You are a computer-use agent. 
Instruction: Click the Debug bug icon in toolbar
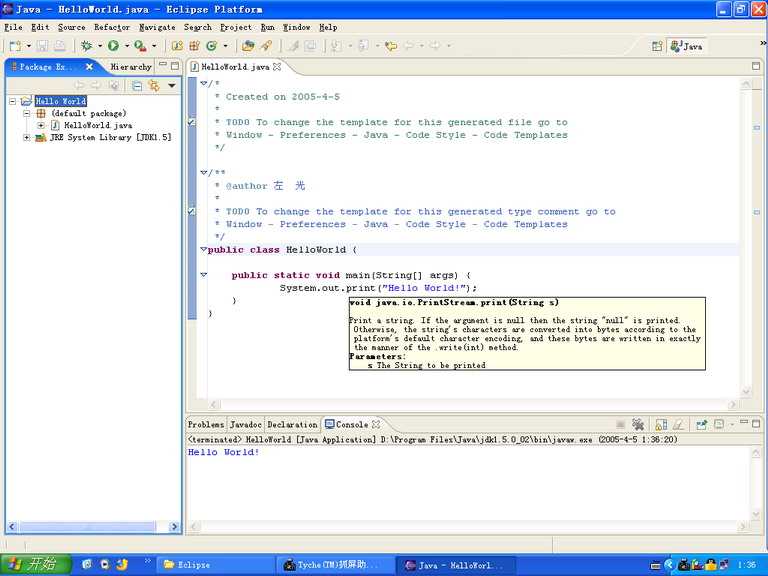click(x=87, y=46)
